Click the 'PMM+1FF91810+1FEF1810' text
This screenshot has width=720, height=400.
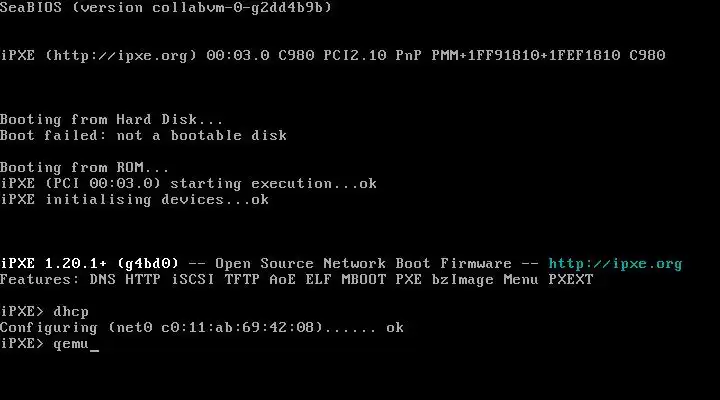pos(526,56)
